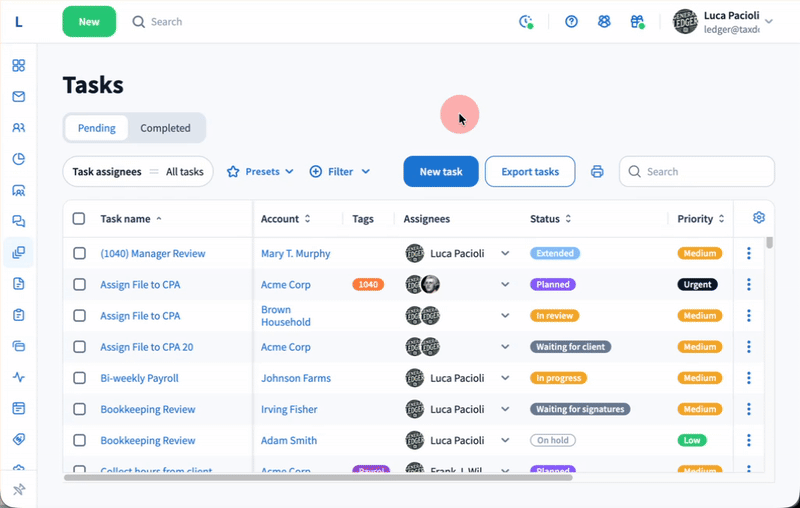Open the timer icon in top bar
The image size is (800, 508).
pyautogui.click(x=526, y=21)
